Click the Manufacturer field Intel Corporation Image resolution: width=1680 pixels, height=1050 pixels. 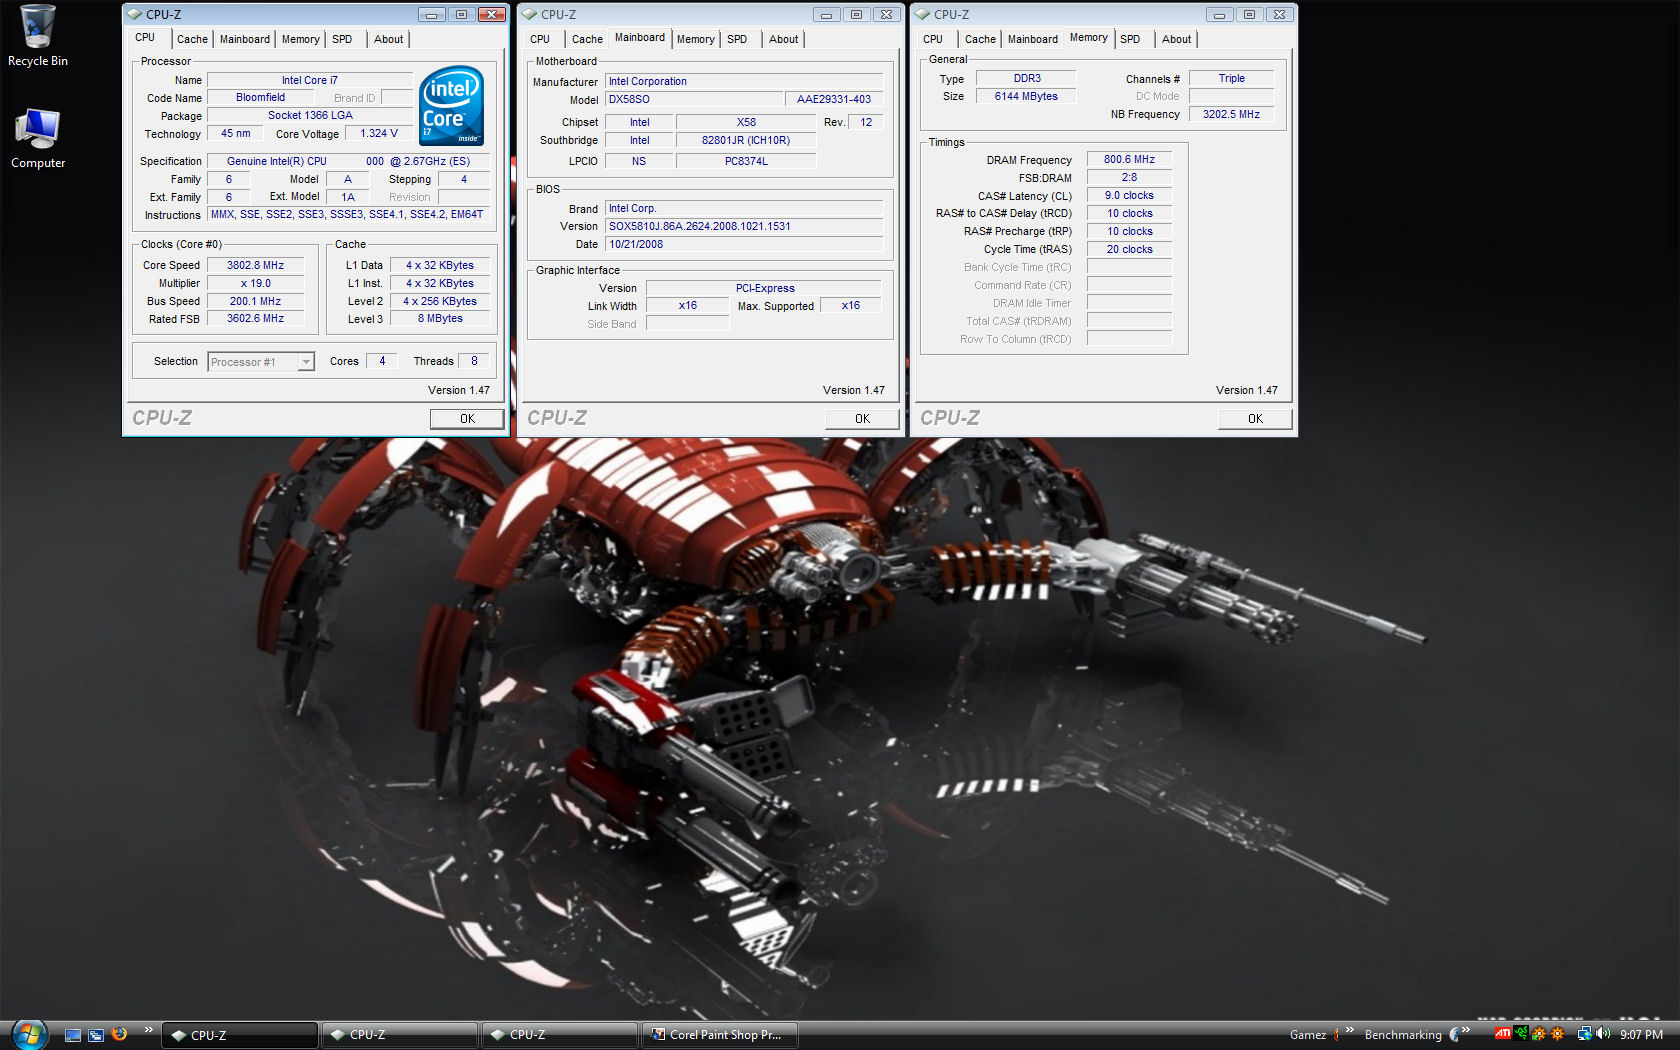(x=744, y=82)
